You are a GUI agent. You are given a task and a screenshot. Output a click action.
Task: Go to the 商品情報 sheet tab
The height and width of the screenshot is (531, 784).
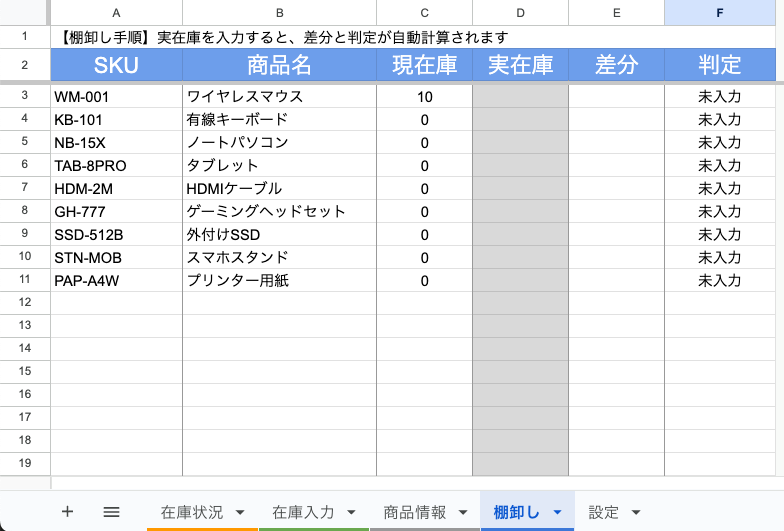(415, 512)
